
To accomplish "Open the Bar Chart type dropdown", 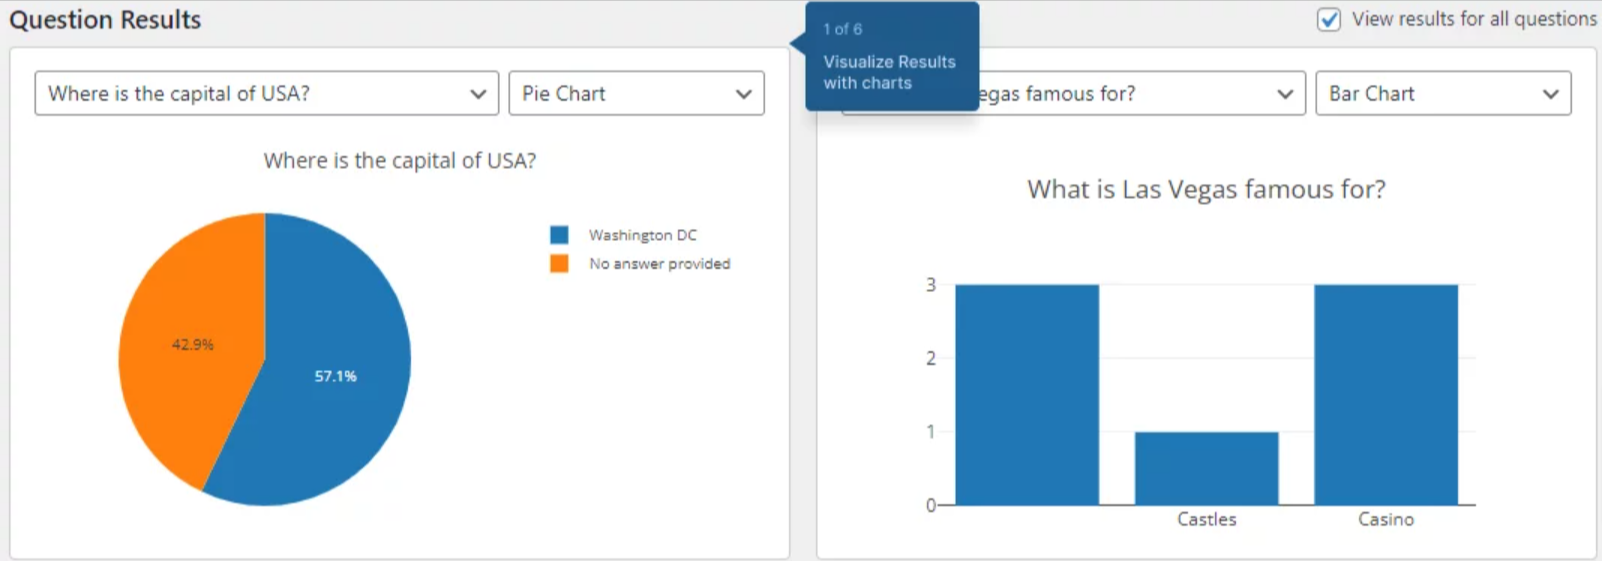I will (1442, 93).
